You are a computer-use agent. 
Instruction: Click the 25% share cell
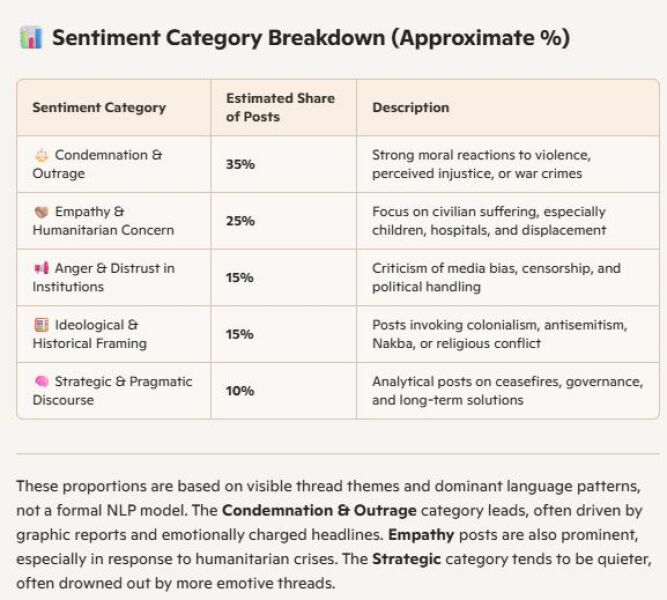click(240, 221)
